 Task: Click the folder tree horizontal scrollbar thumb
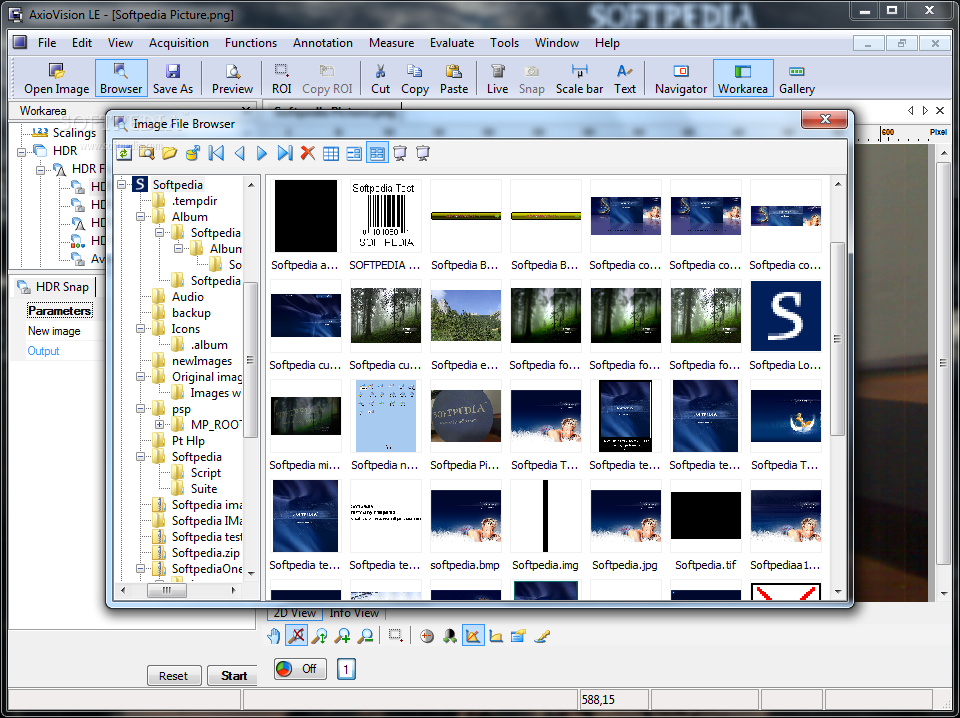point(167,590)
